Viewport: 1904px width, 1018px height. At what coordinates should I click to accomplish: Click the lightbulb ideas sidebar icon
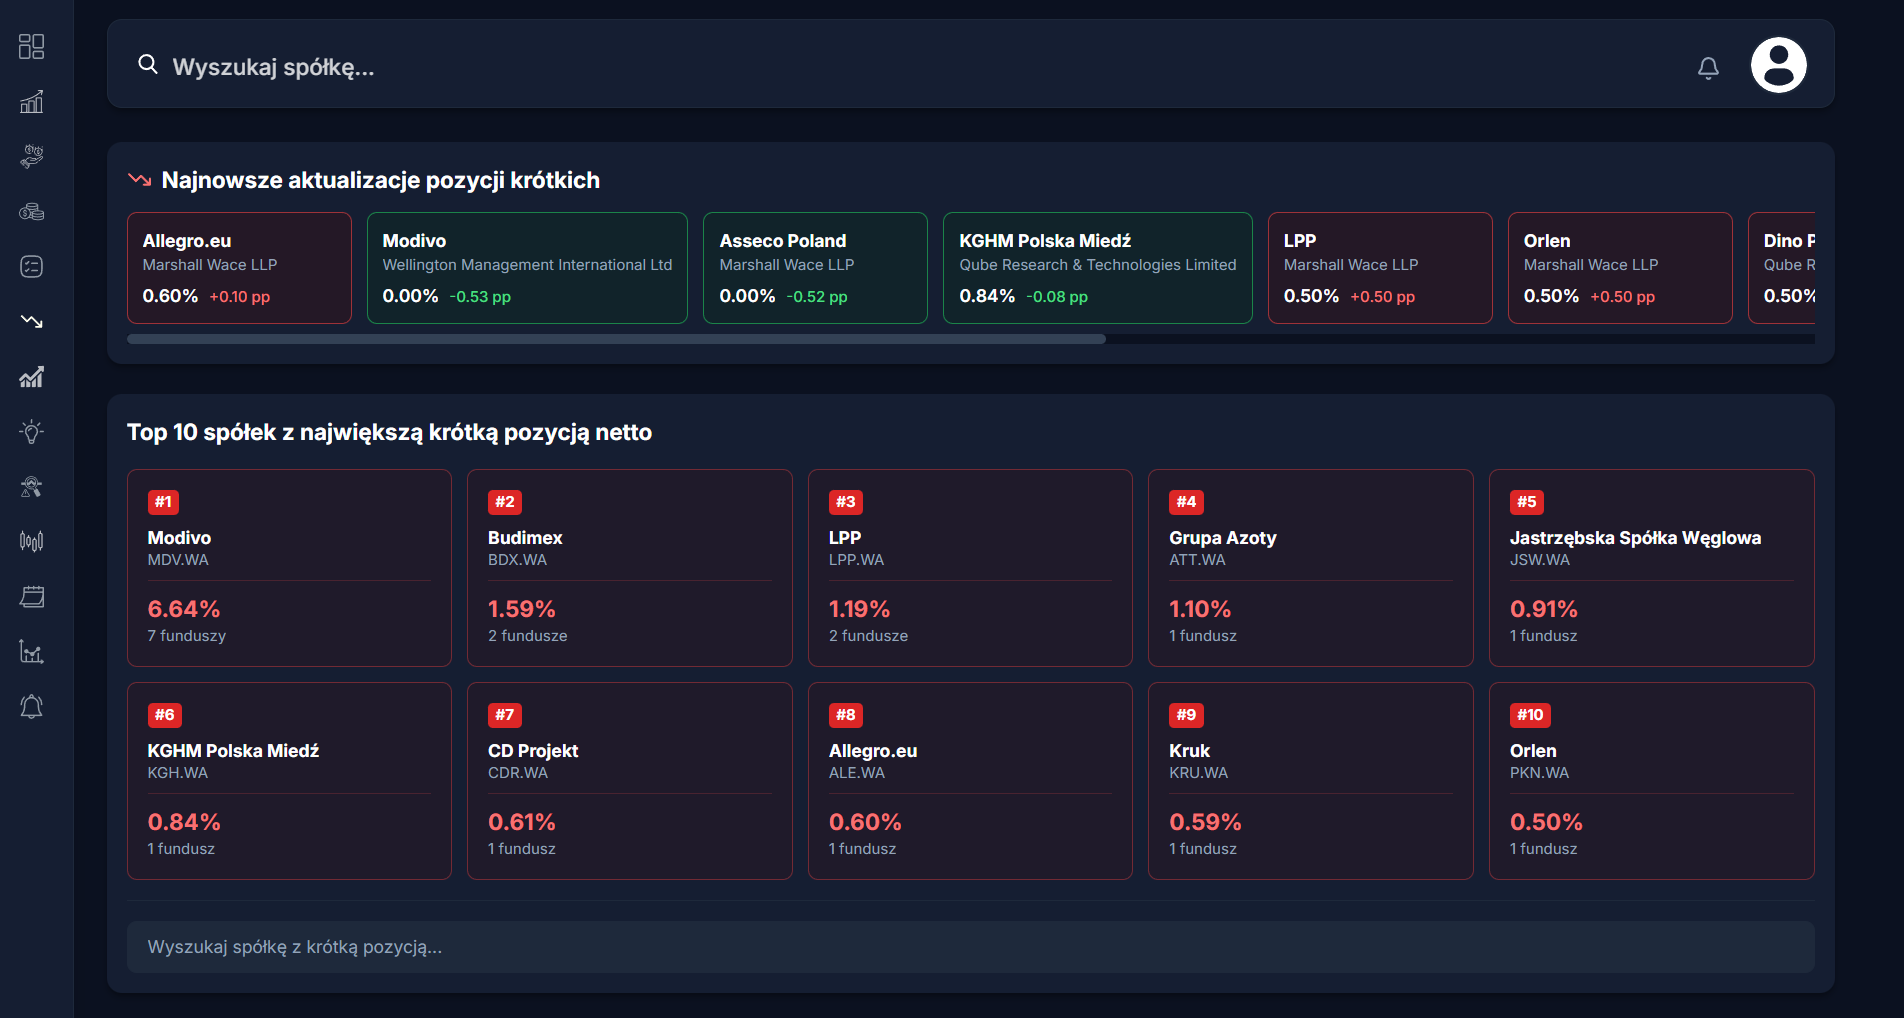(x=32, y=432)
